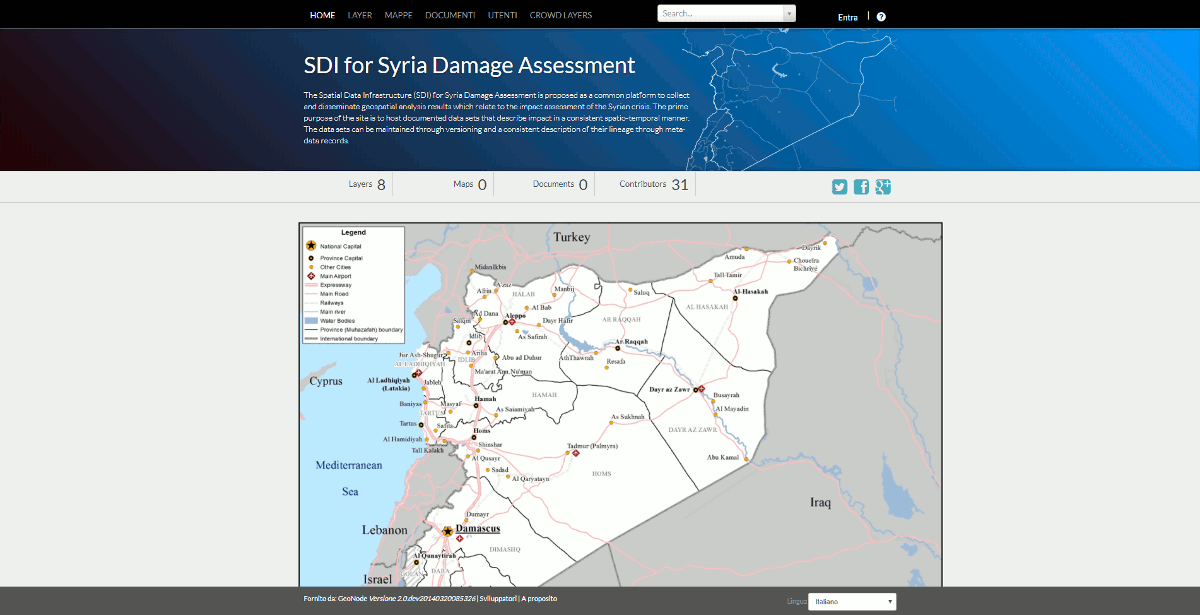Open the CROWD LAYERS menu item
The width and height of the screenshot is (1200, 615).
point(561,15)
